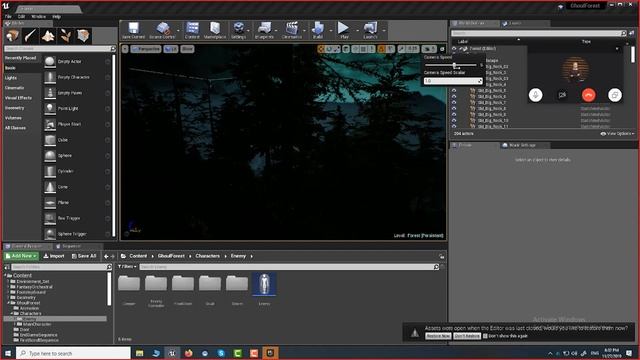
Task: Click the Point Light icon
Action: coord(50,109)
